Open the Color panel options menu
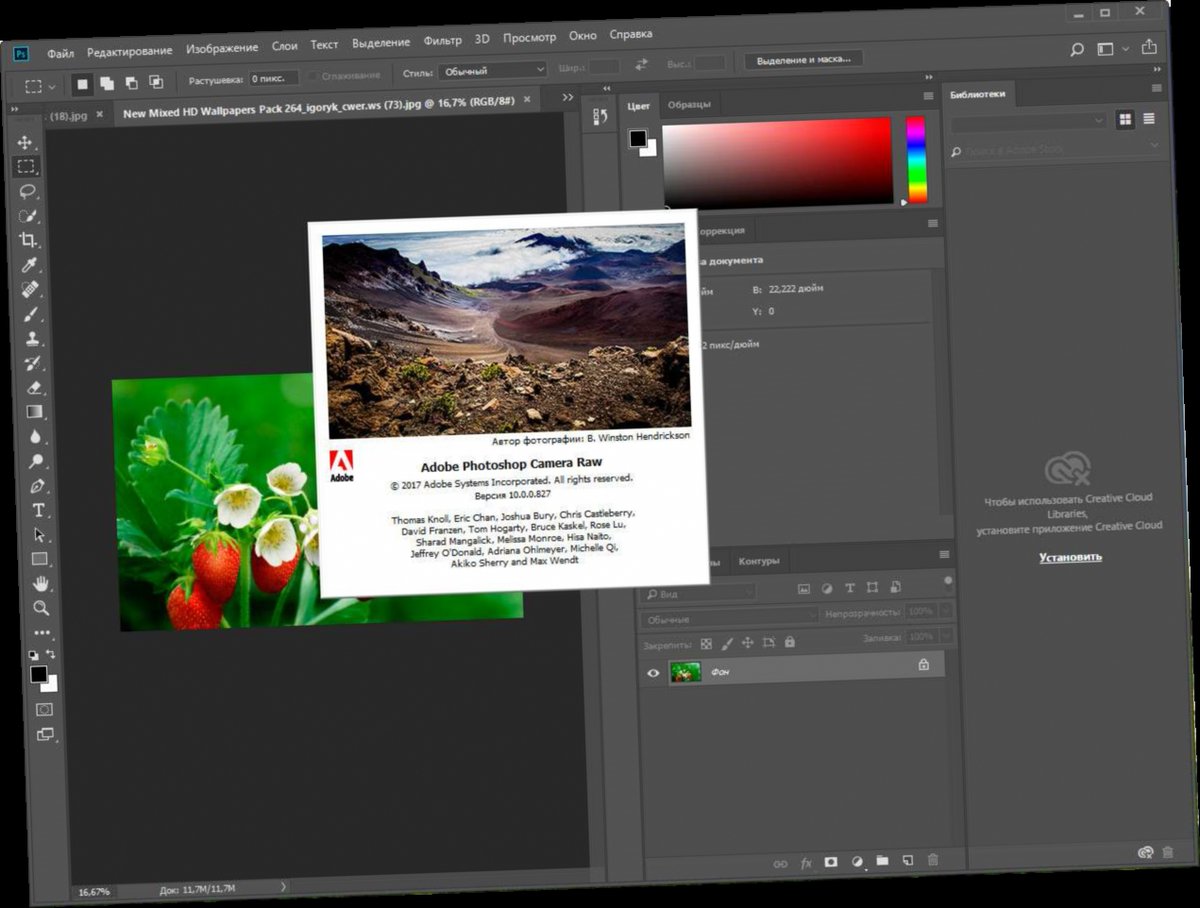 point(929,95)
